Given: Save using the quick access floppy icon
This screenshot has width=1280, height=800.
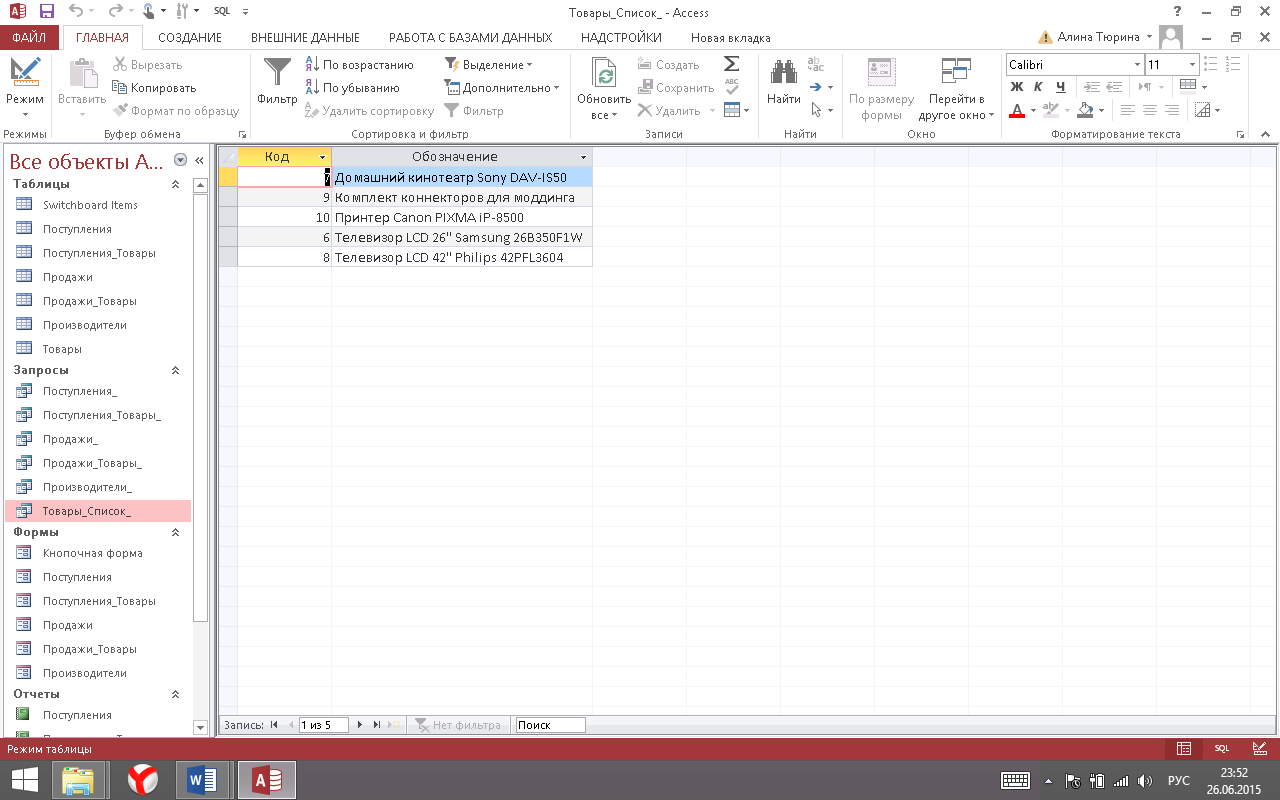Looking at the screenshot, I should click(x=47, y=12).
